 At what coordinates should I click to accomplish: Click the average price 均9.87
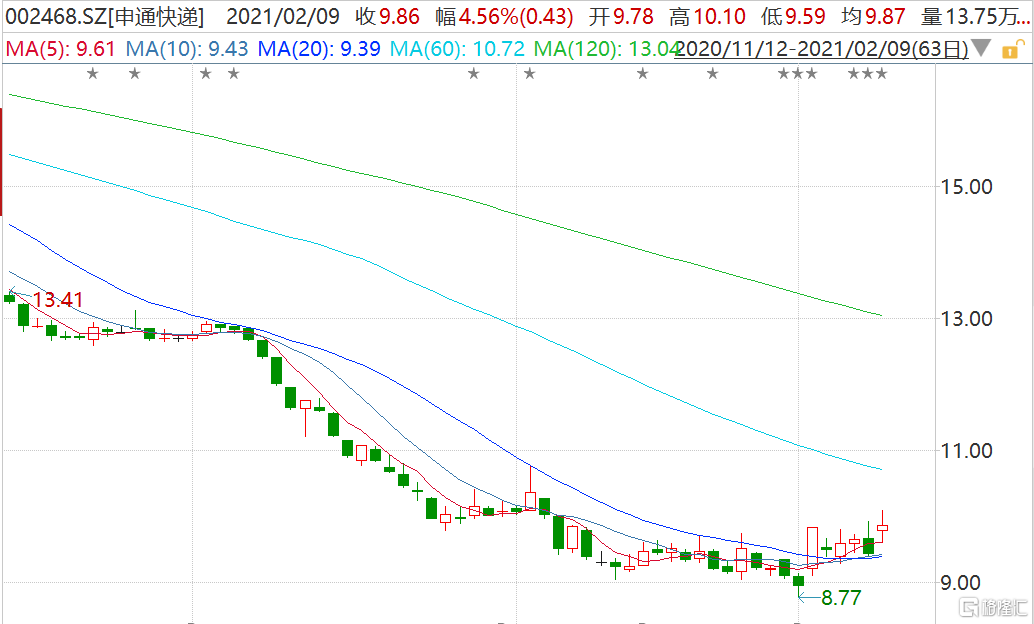pyautogui.click(x=873, y=16)
